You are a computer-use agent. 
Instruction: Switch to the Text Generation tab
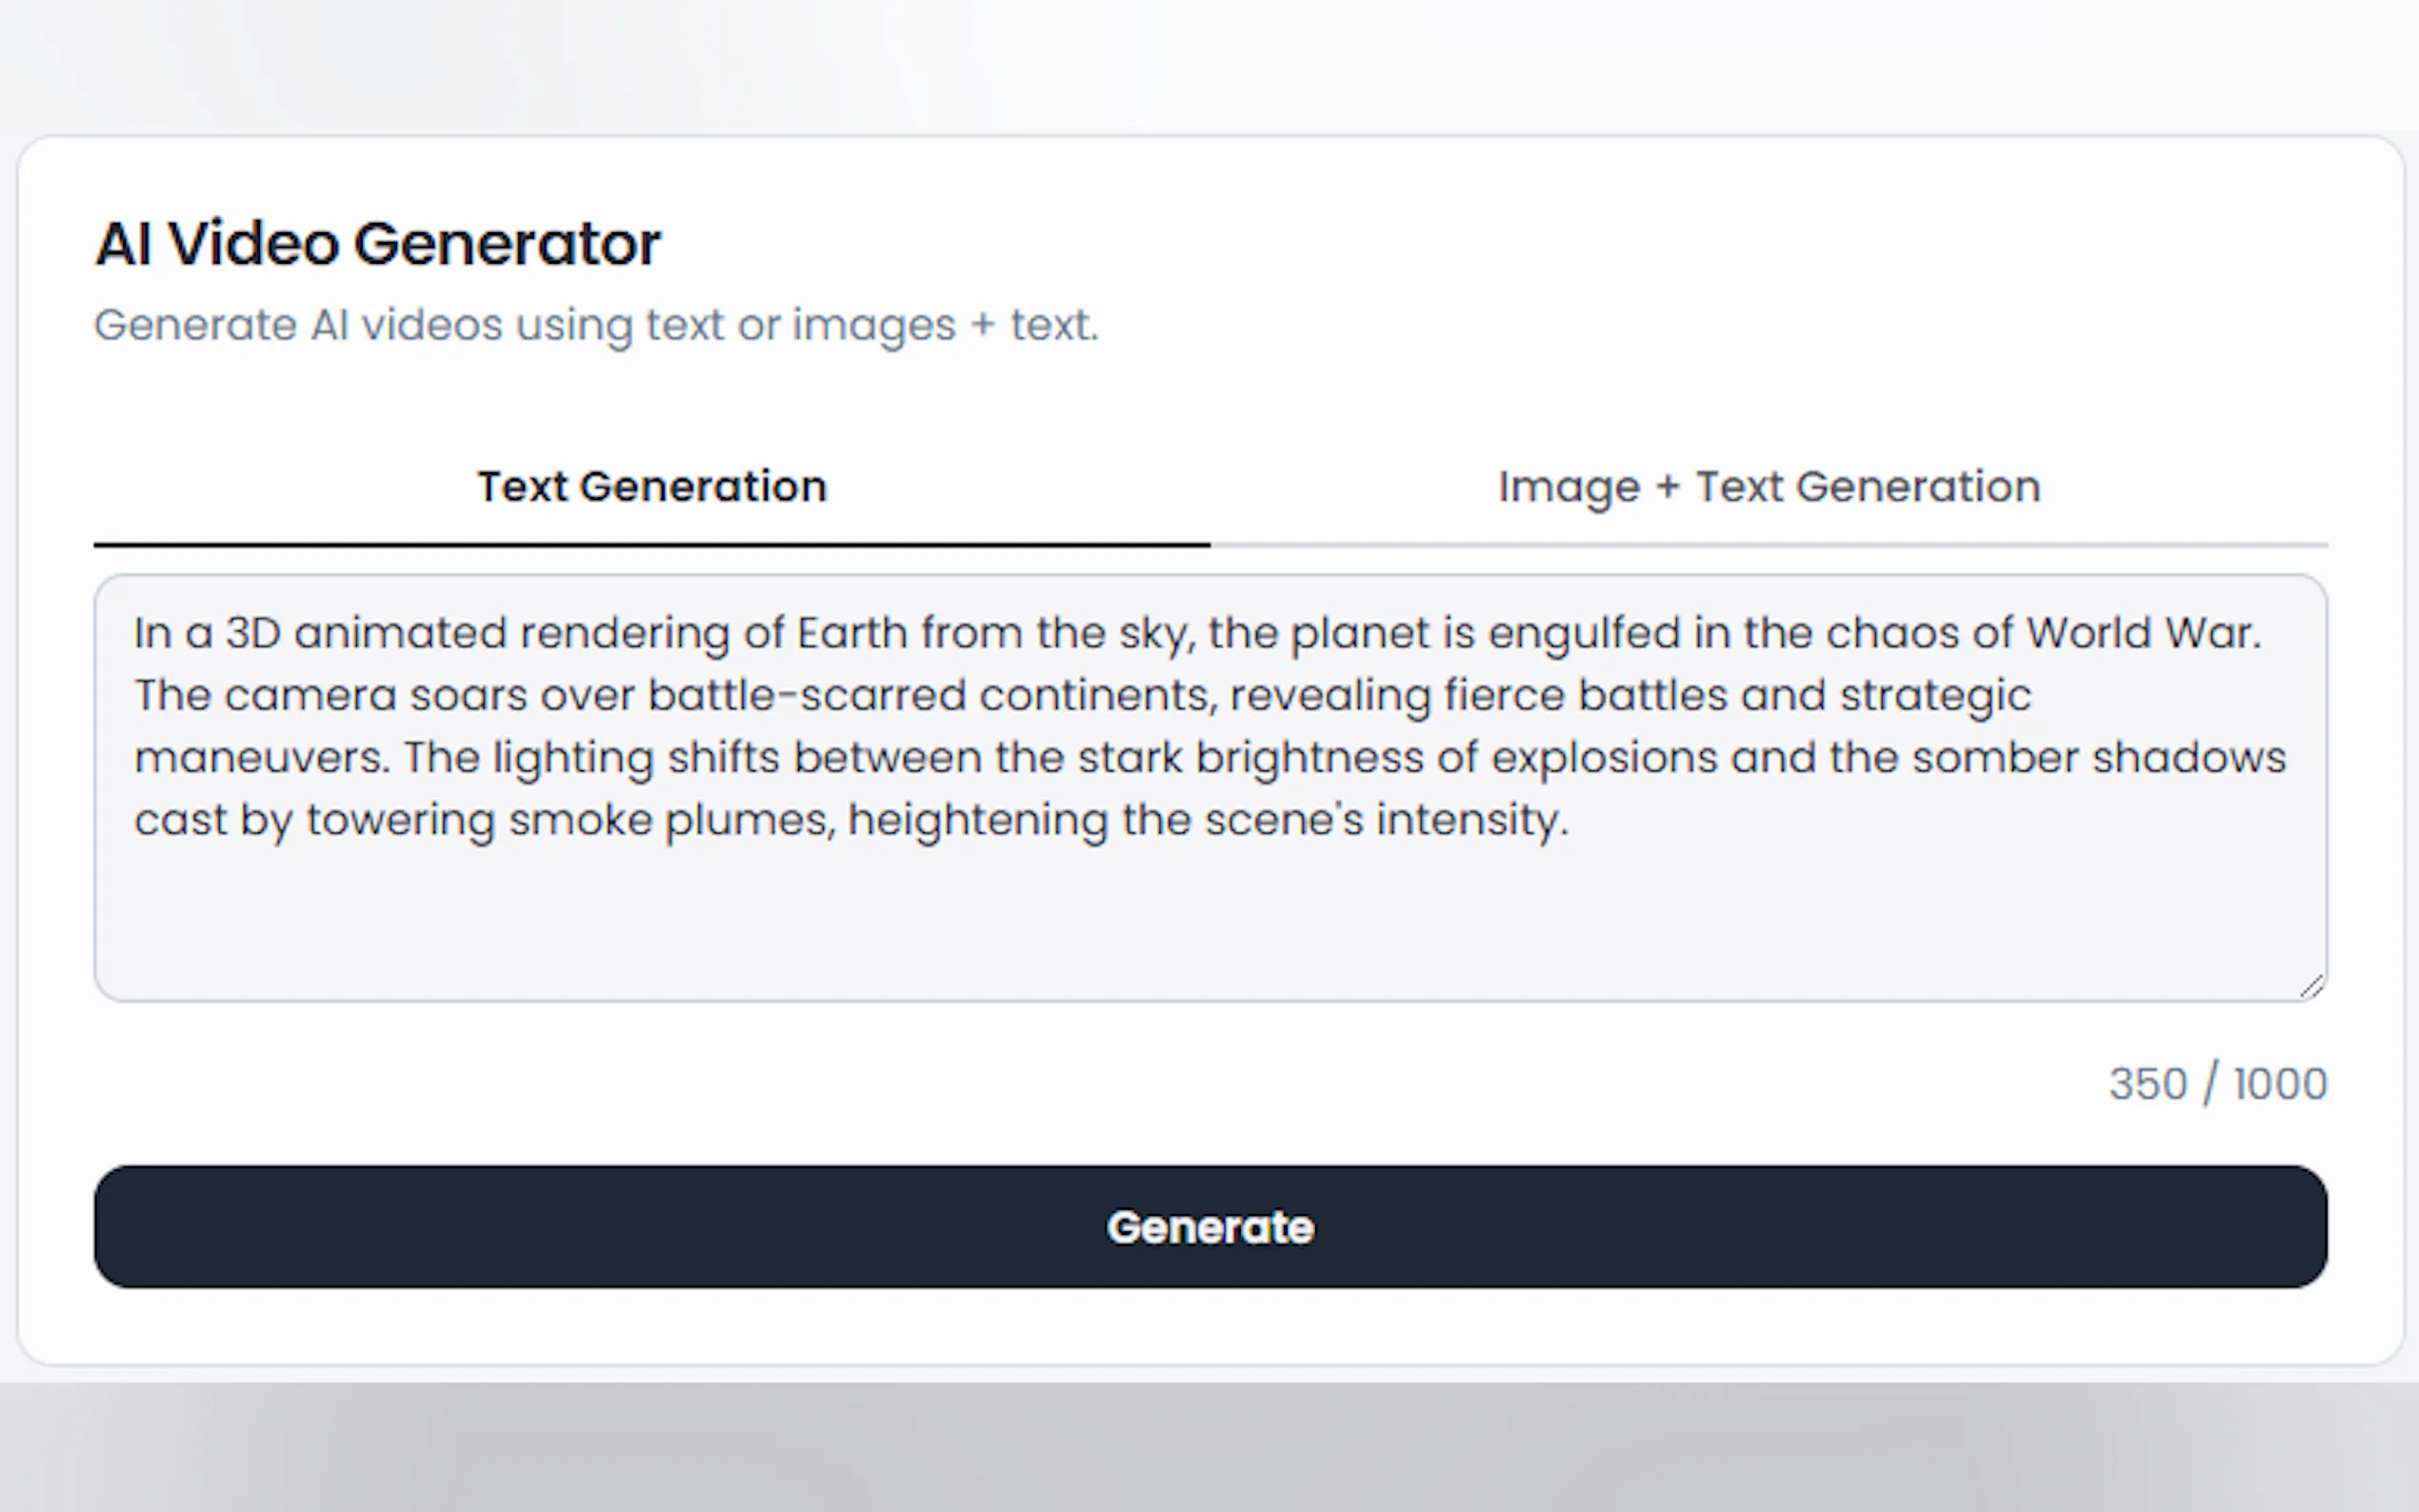tap(652, 488)
